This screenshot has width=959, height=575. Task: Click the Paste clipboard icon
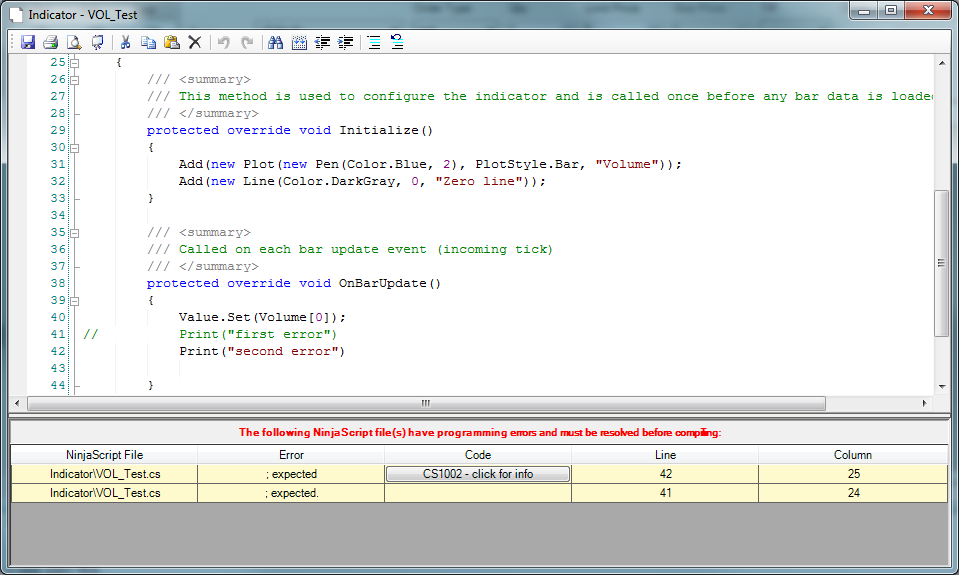click(171, 42)
